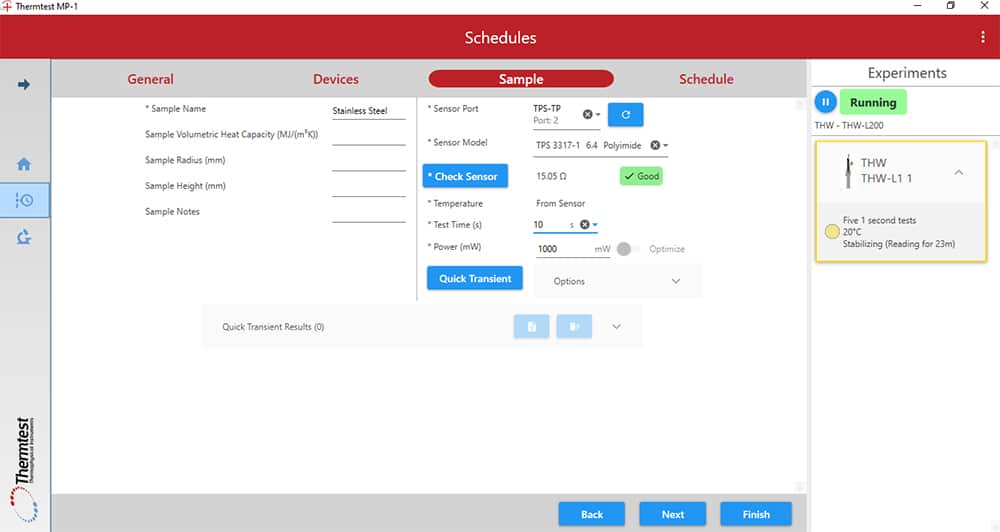Click the From Sensor temperature value
The width and height of the screenshot is (1000, 532).
[x=560, y=203]
